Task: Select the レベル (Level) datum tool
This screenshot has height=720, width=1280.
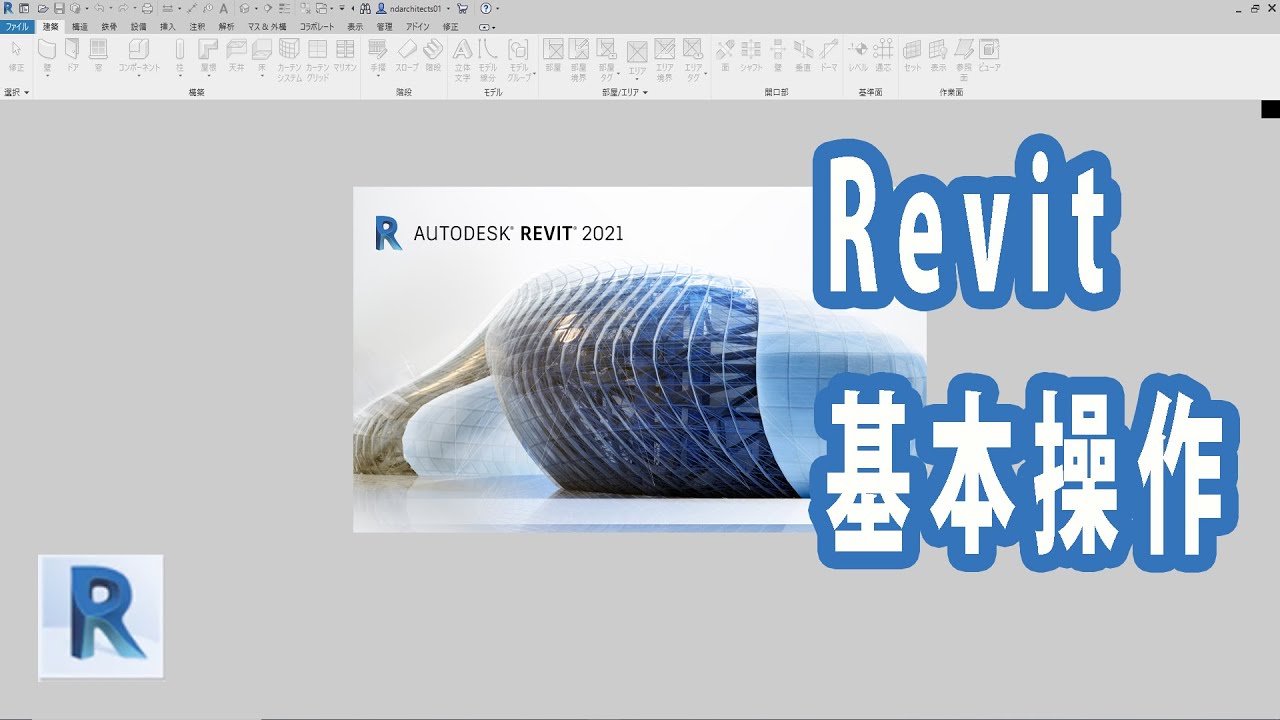Action: coord(858,56)
